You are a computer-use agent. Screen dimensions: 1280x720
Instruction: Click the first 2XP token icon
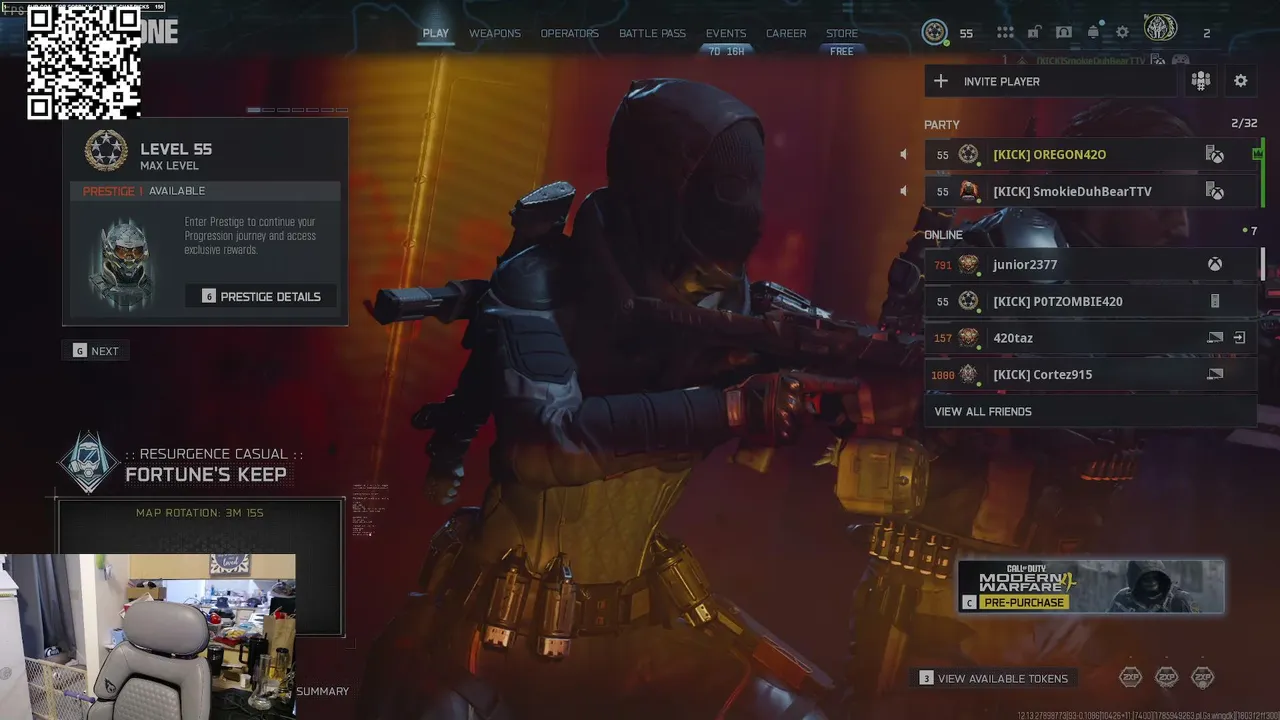coord(1130,677)
